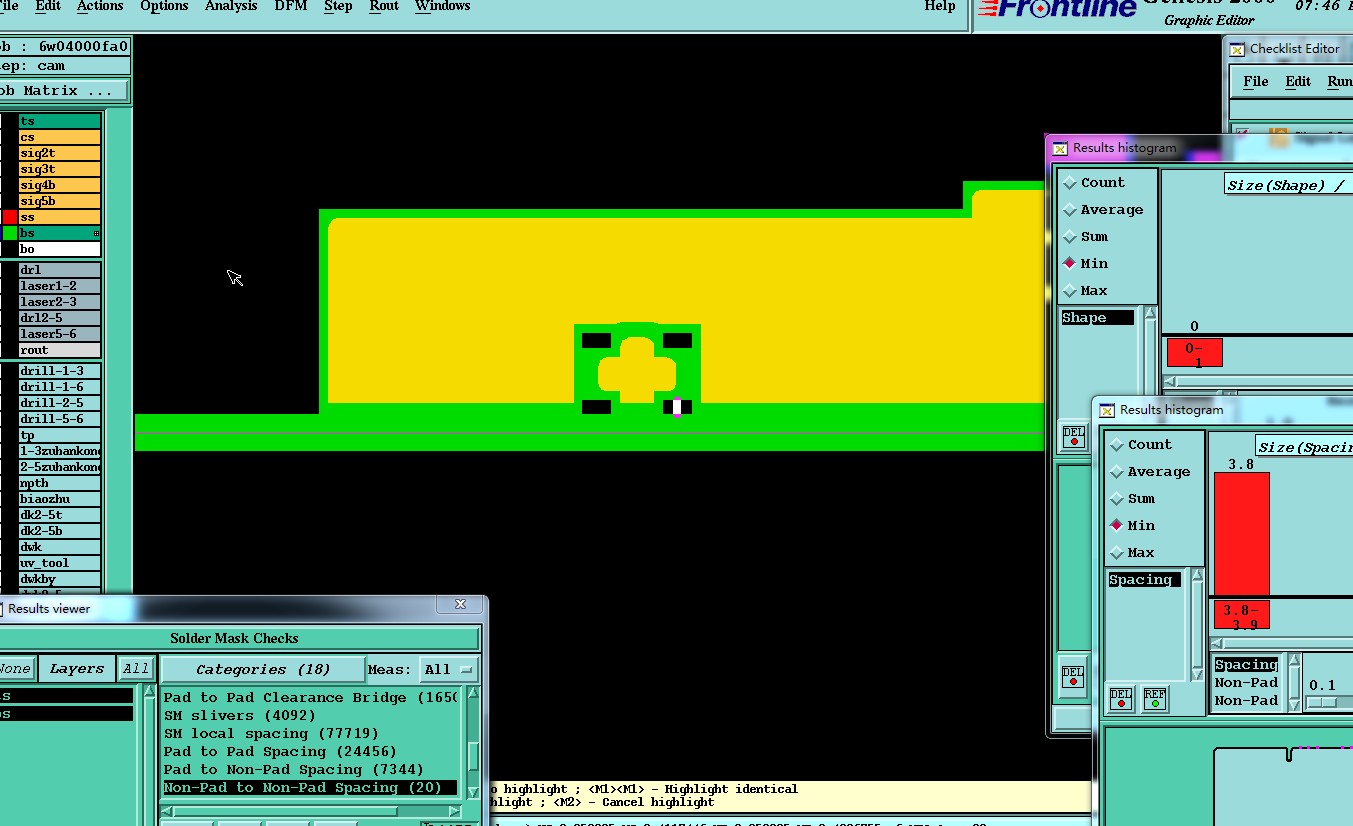Click the Job Matrix button

click(64, 91)
